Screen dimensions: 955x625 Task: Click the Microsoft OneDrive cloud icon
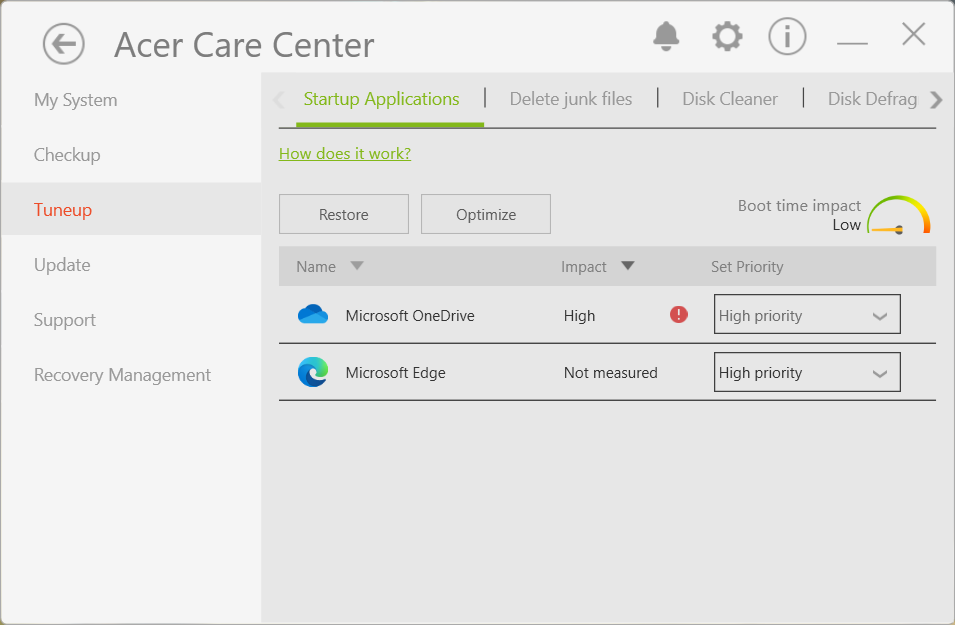pos(313,314)
